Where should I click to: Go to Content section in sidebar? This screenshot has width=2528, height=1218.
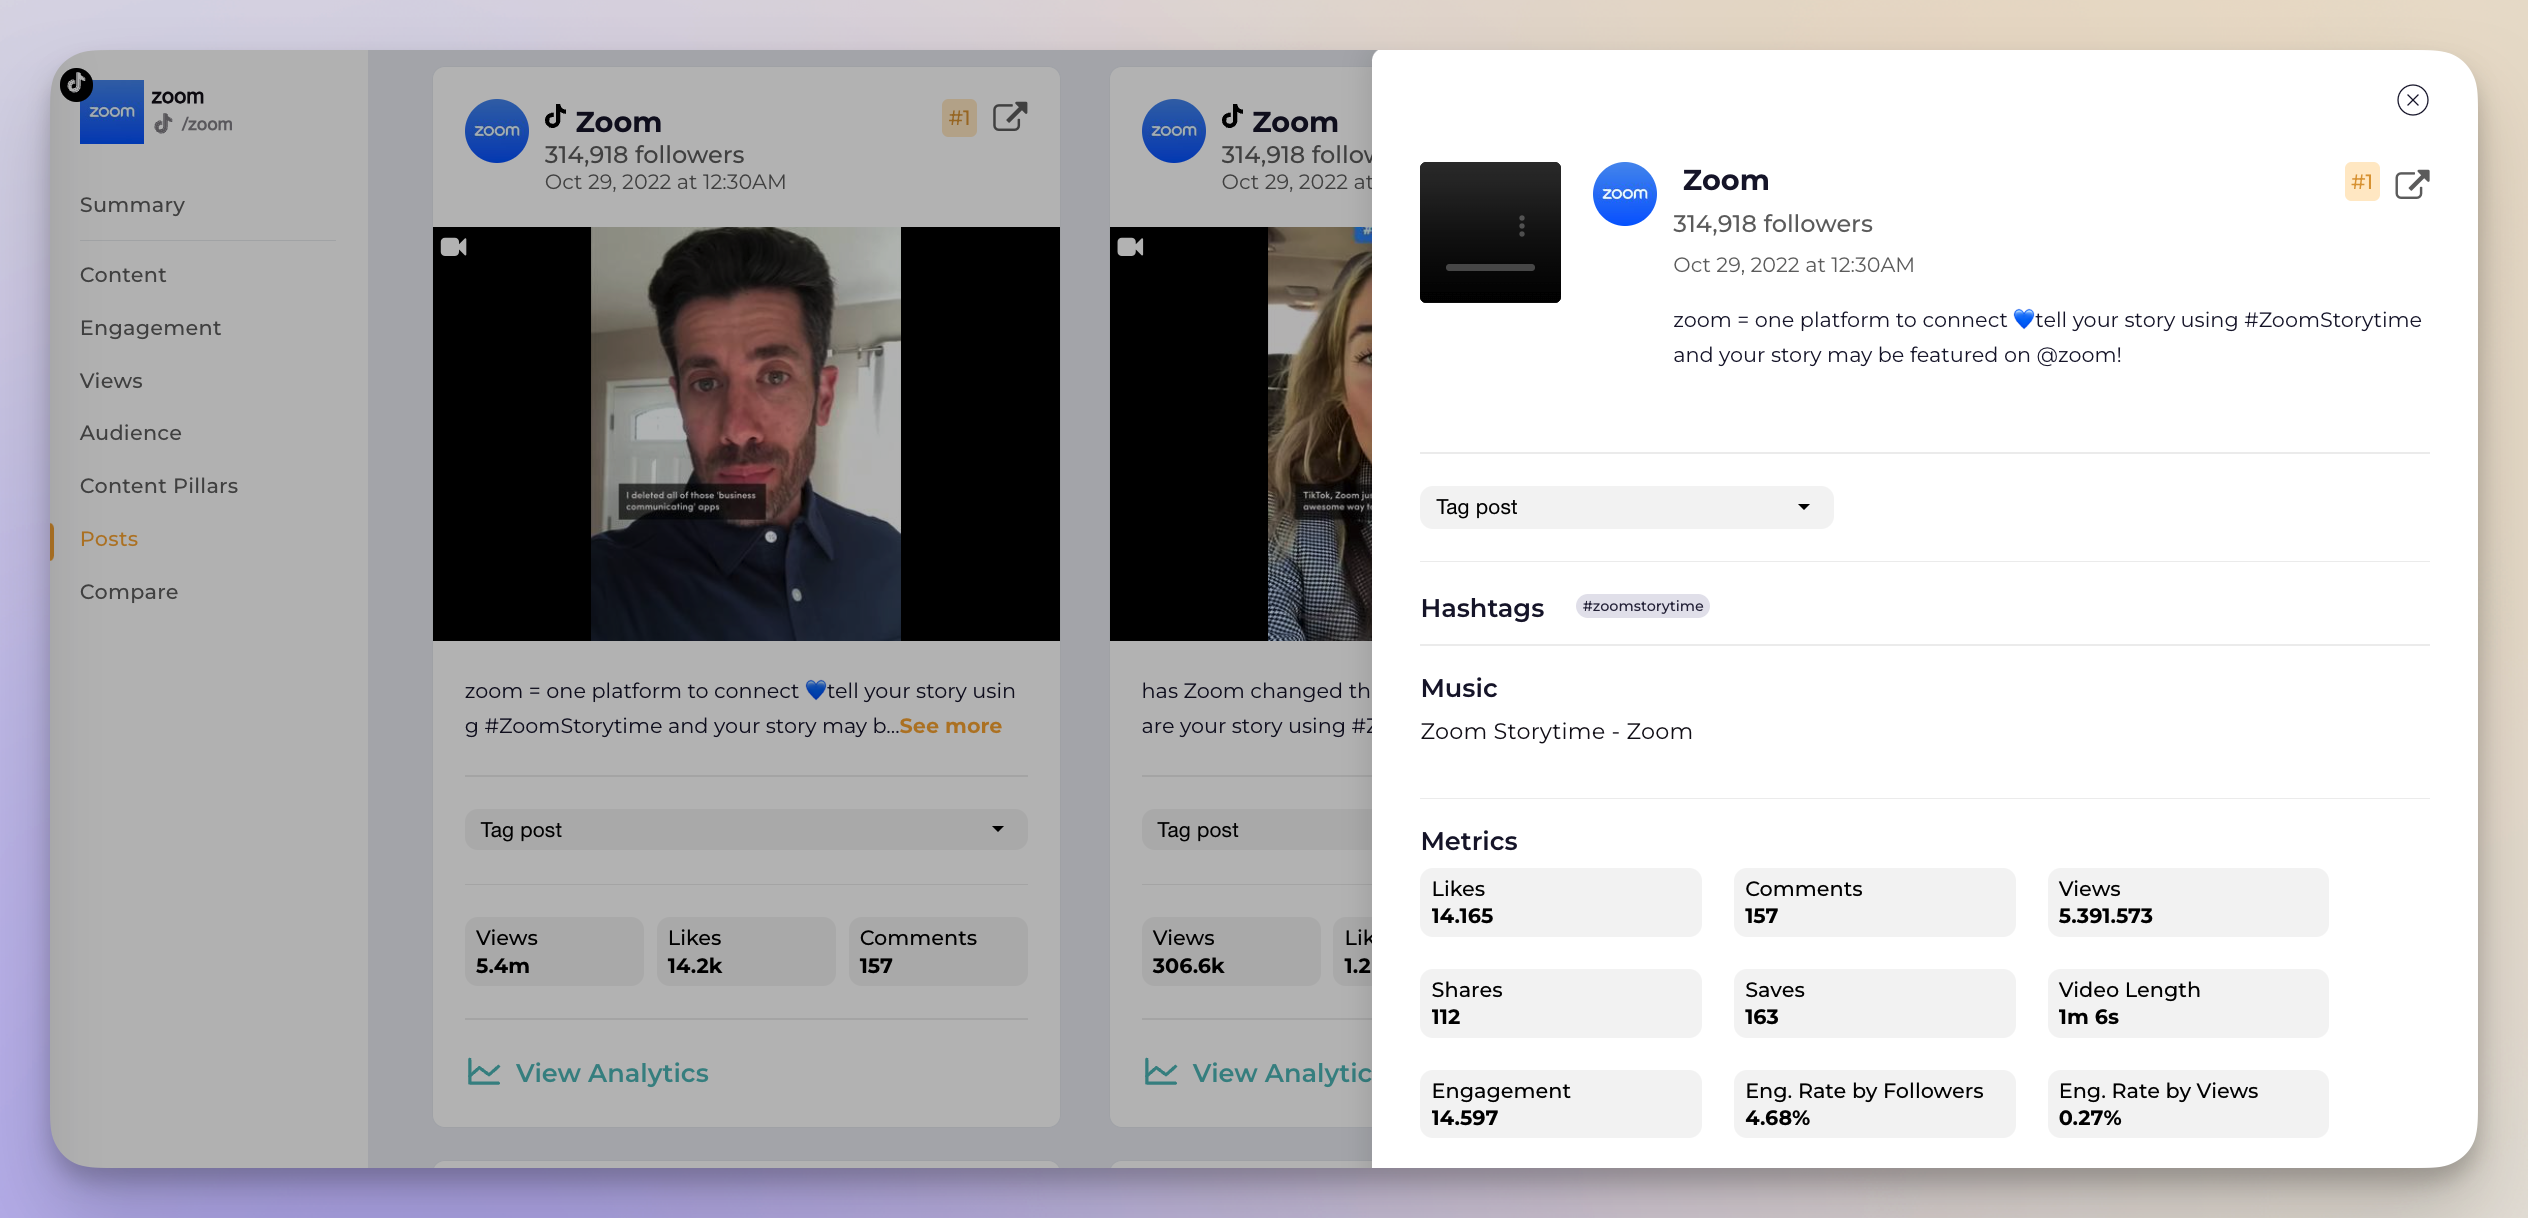coord(123,275)
